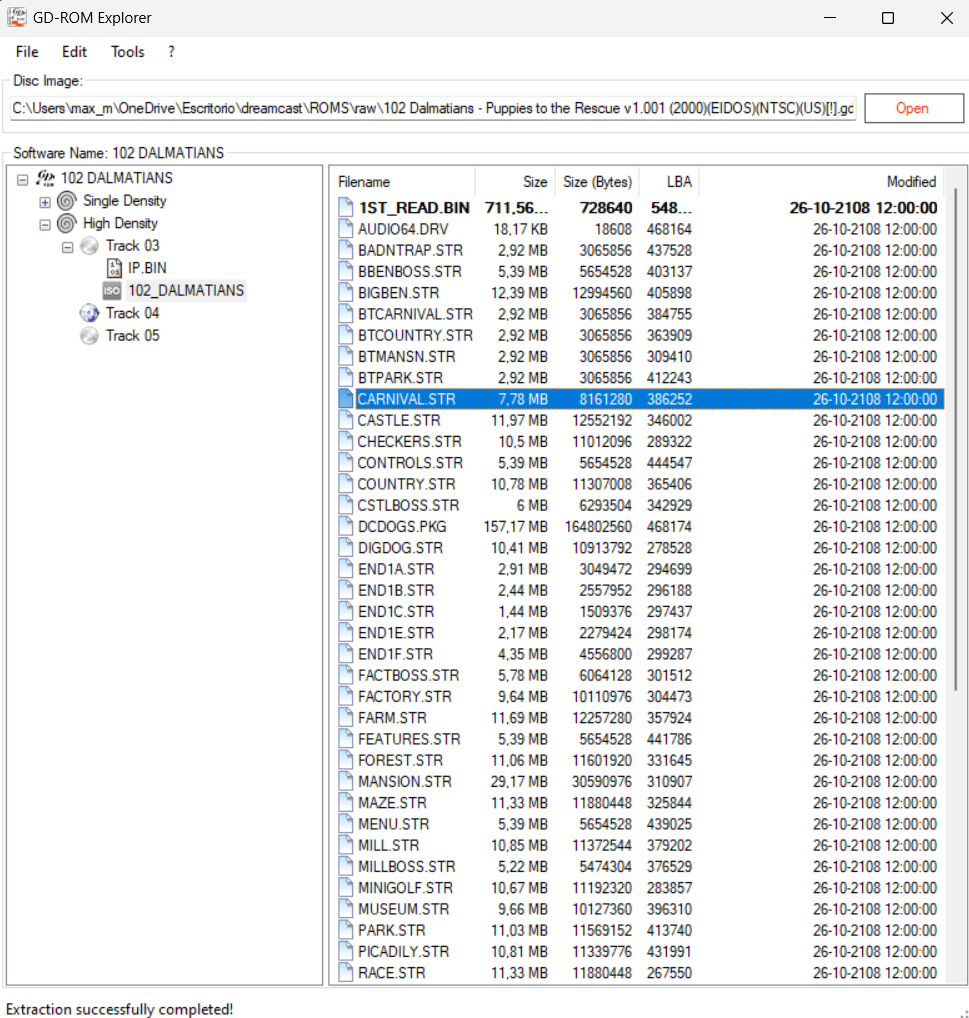The image size is (969, 1018).
Task: Select the FARM.STR file name
Action: click(x=392, y=718)
